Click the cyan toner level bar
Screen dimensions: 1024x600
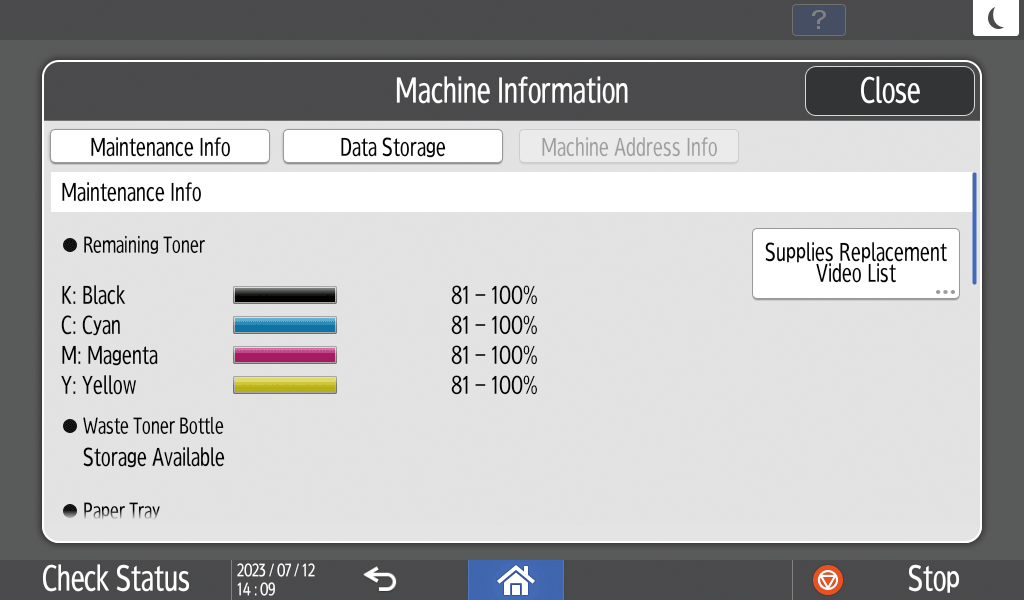[285, 326]
